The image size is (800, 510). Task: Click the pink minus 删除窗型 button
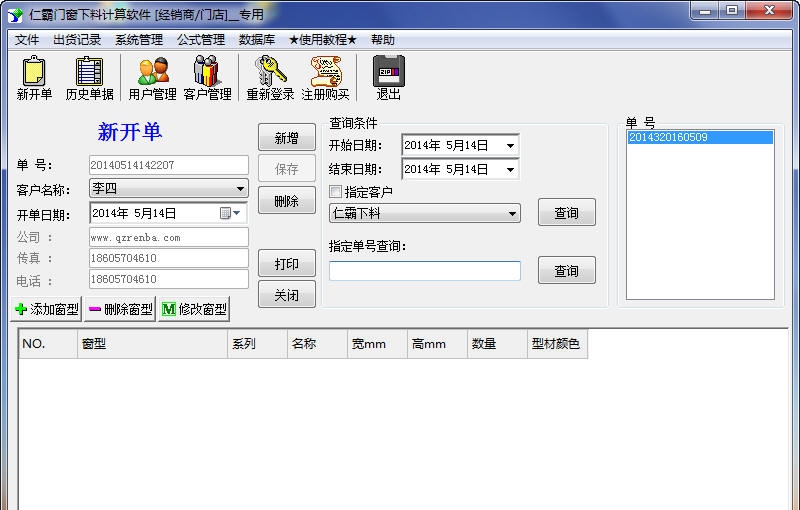pyautogui.click(x=120, y=309)
